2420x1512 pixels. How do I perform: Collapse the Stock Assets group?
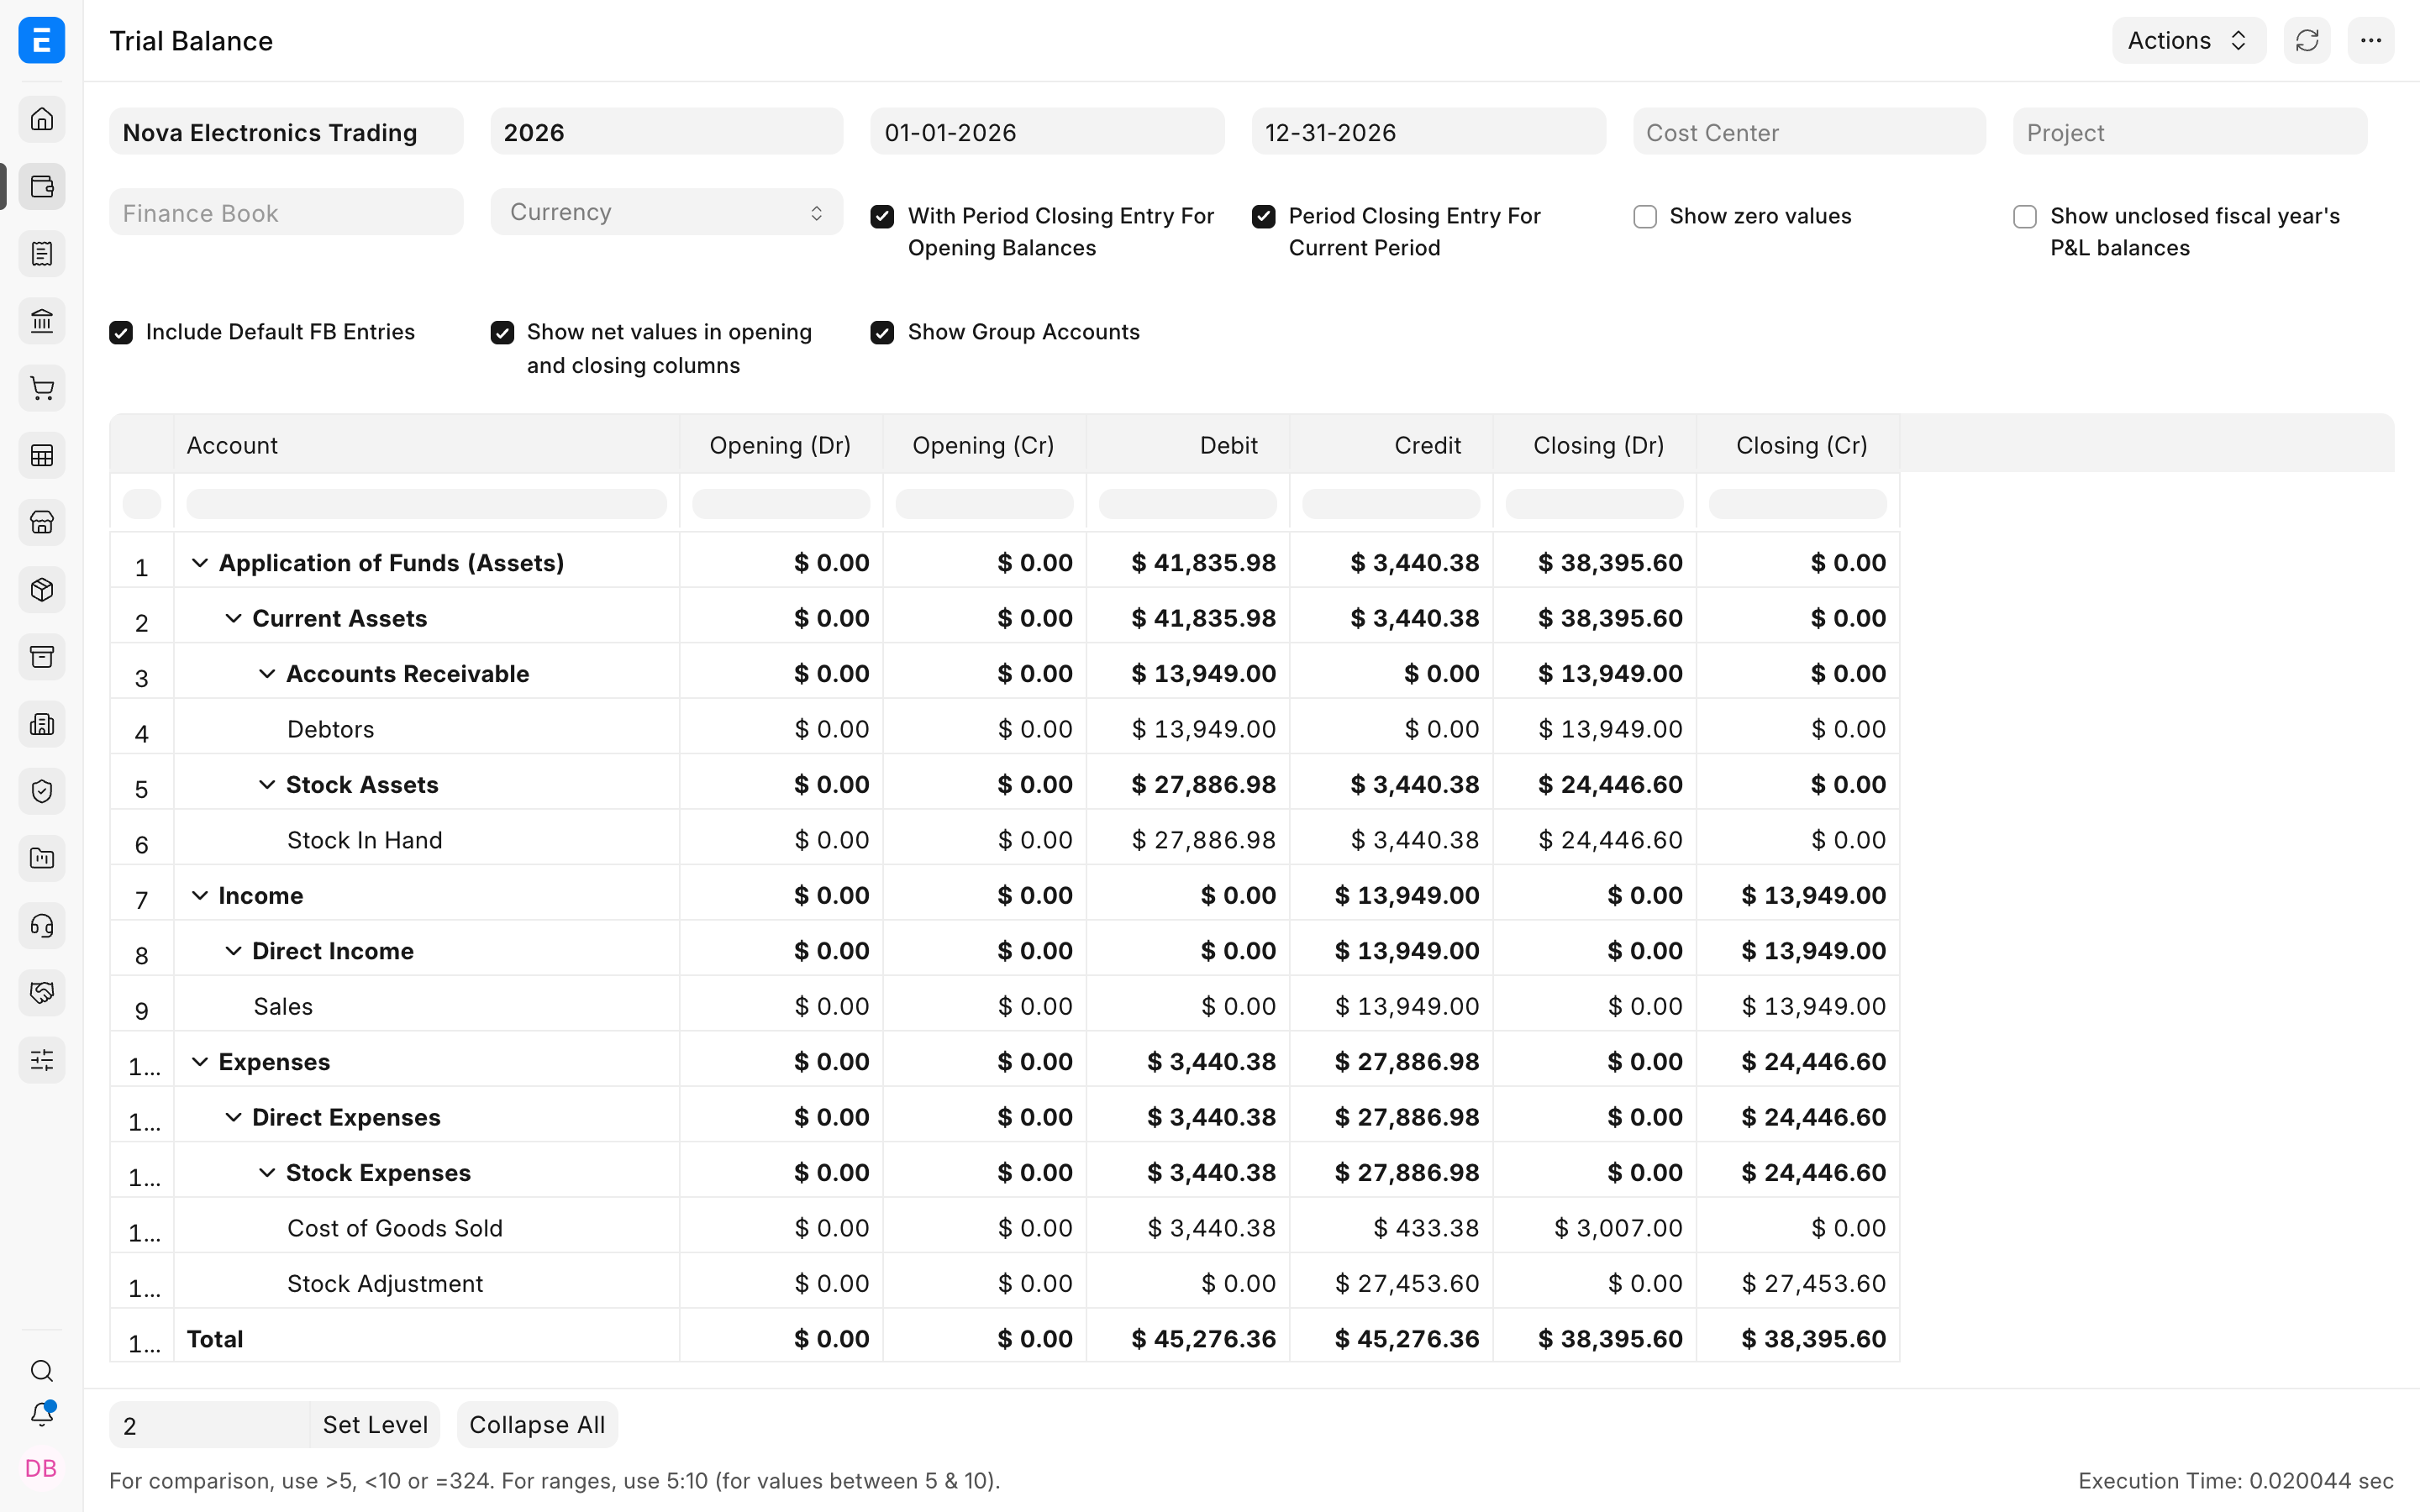click(x=267, y=785)
